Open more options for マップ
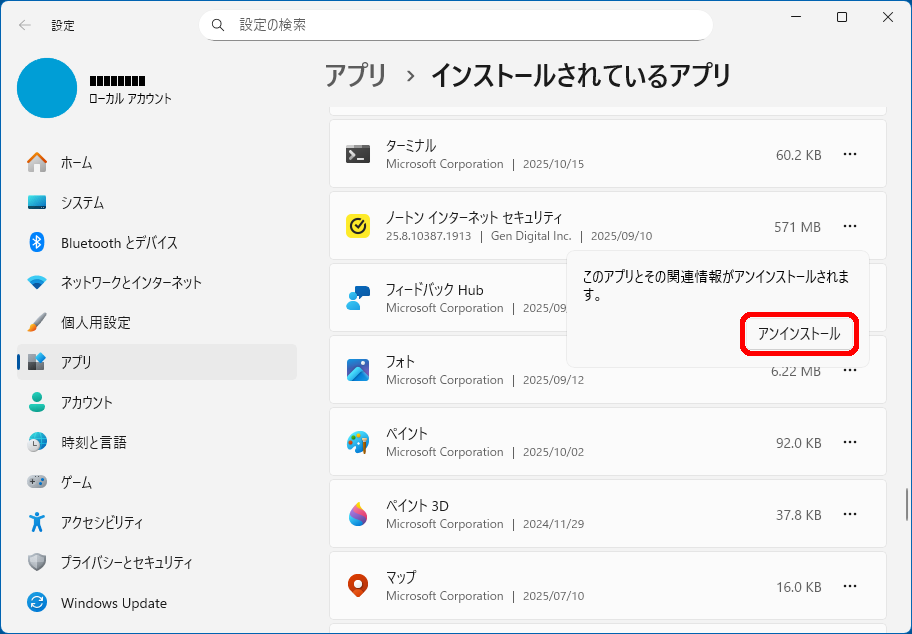The width and height of the screenshot is (912, 634). 850,586
